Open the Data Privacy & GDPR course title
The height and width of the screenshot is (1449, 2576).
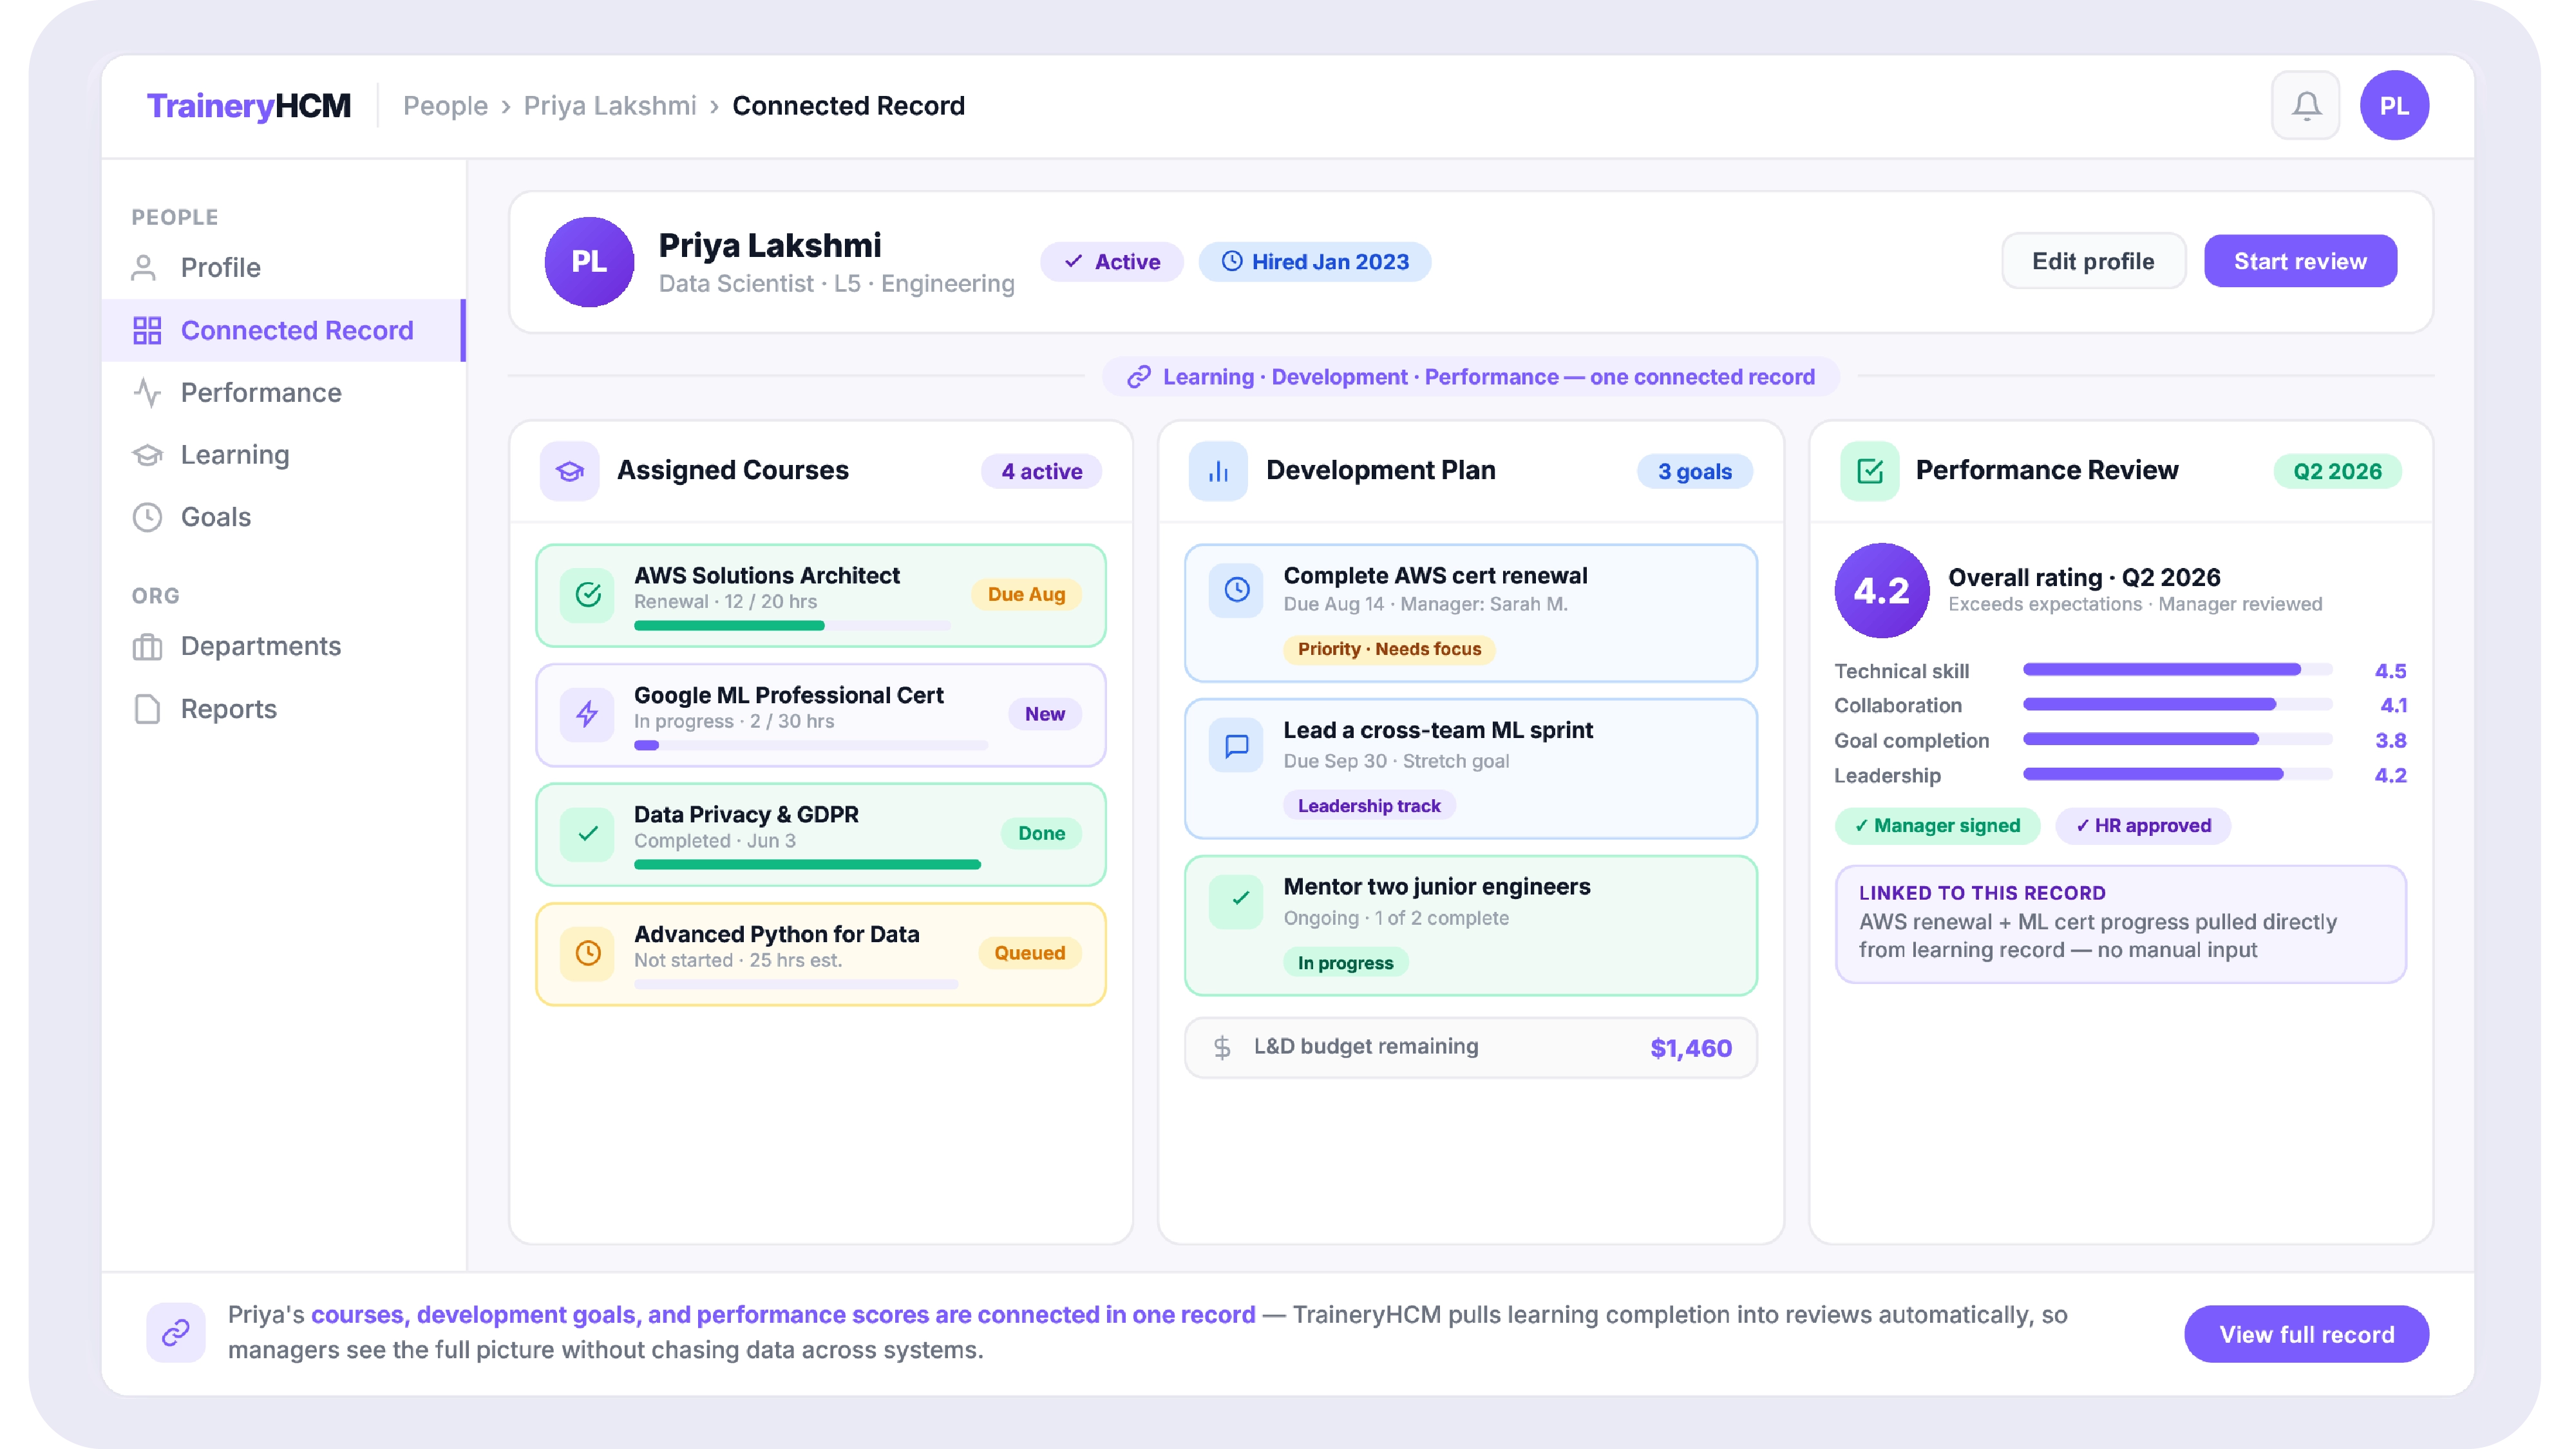(746, 814)
